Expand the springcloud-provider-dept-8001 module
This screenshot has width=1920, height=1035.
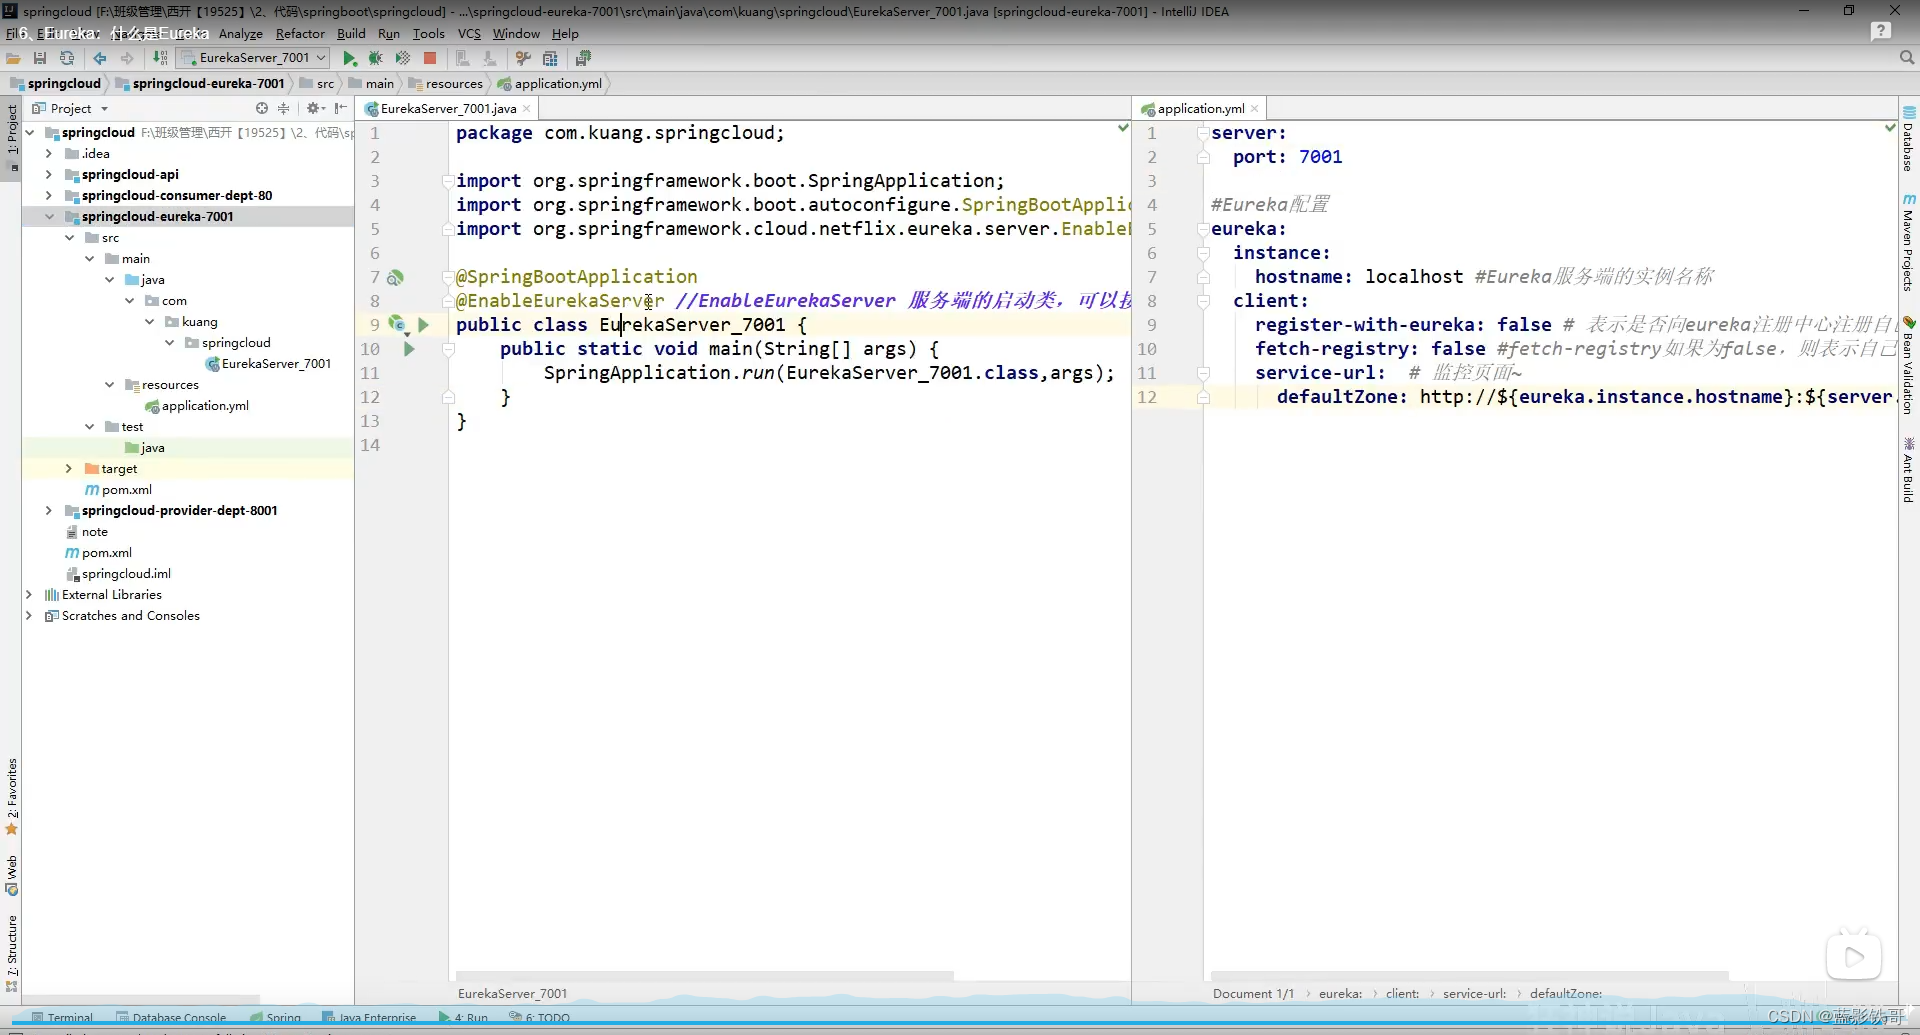tap(49, 511)
